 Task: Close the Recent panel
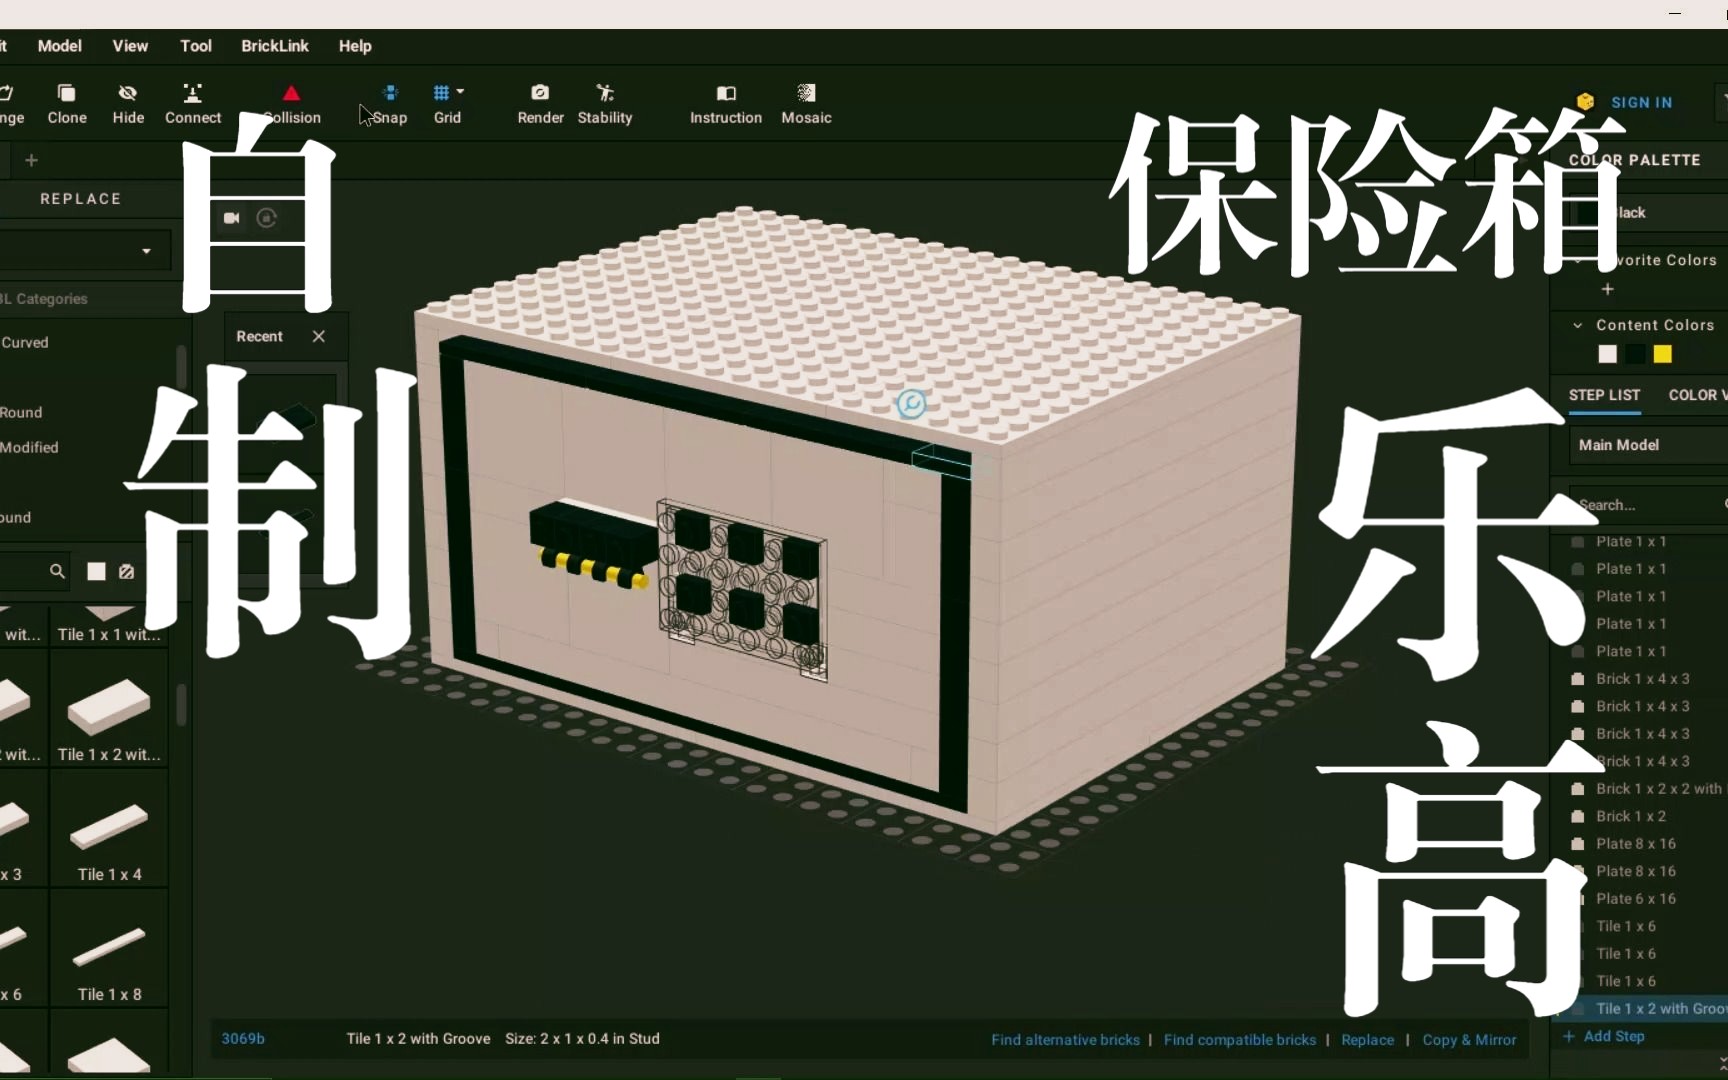coord(319,336)
